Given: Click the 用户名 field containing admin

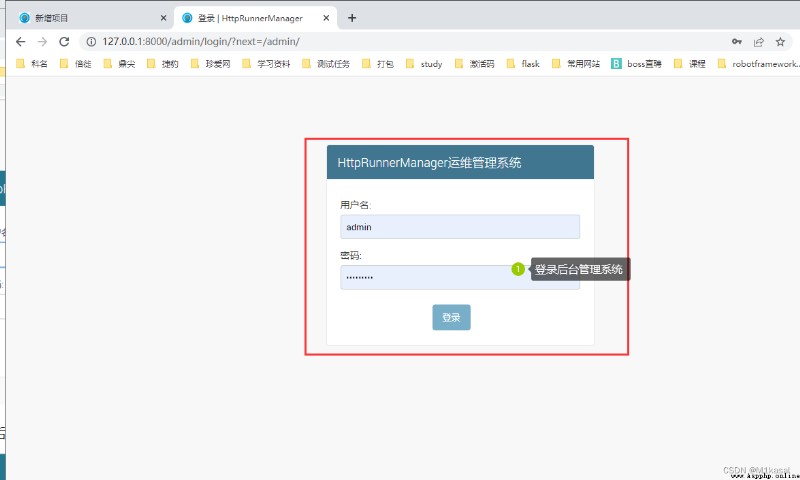Looking at the screenshot, I should point(460,226).
